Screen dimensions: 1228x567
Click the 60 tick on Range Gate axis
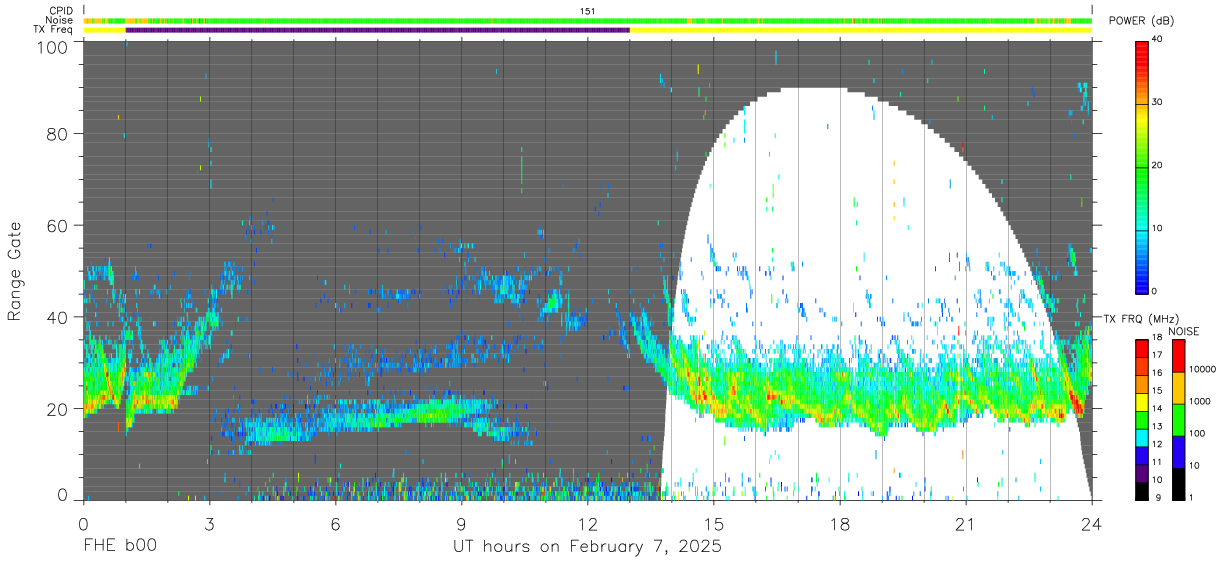coord(57,226)
